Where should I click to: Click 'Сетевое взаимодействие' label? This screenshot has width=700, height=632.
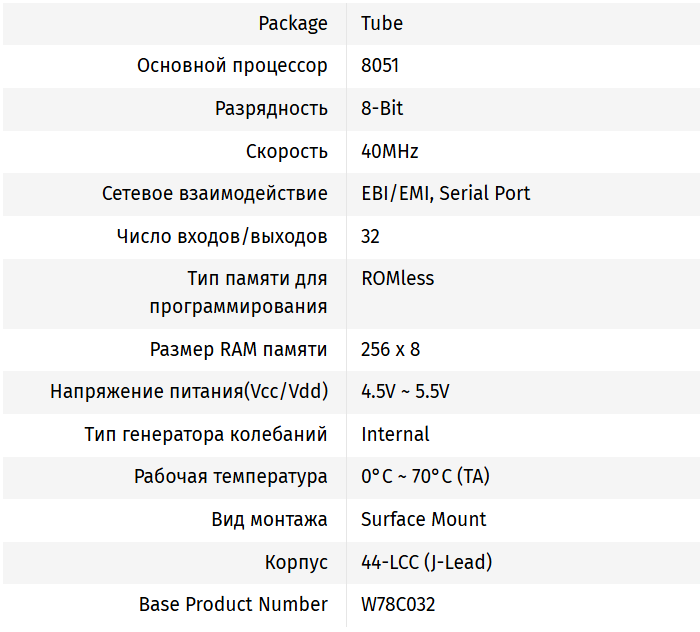coord(214,193)
